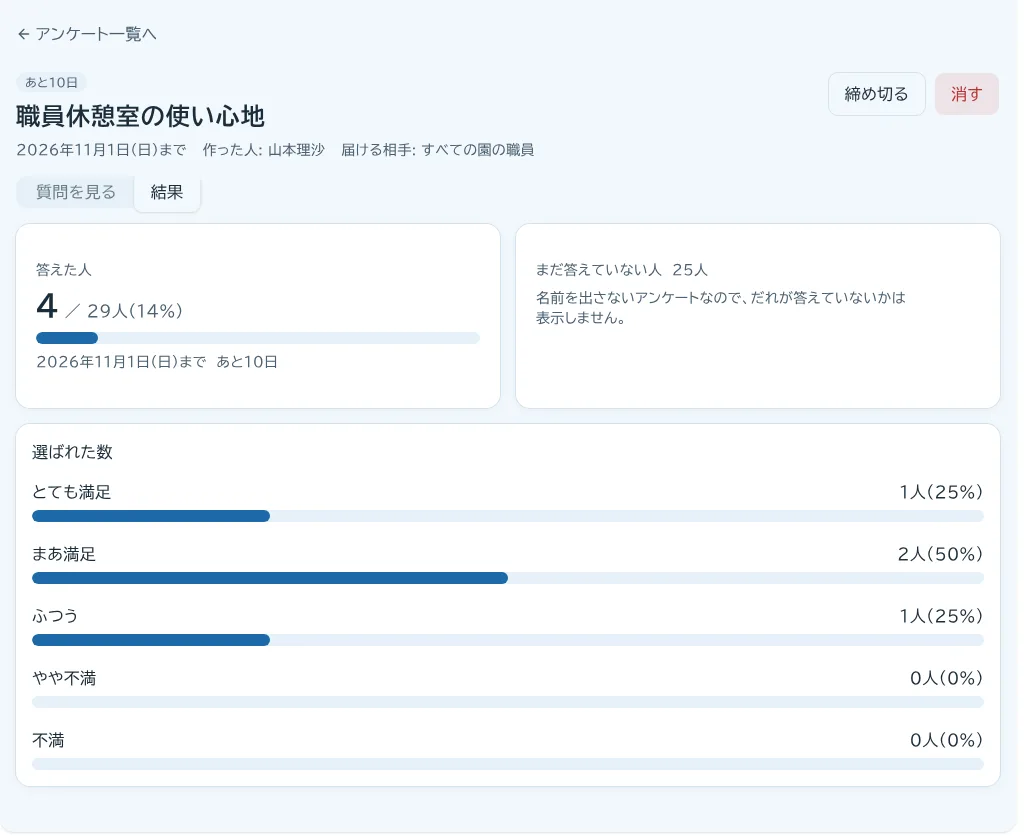
Task: Click the 2人(50%) count
Action: 940,554
